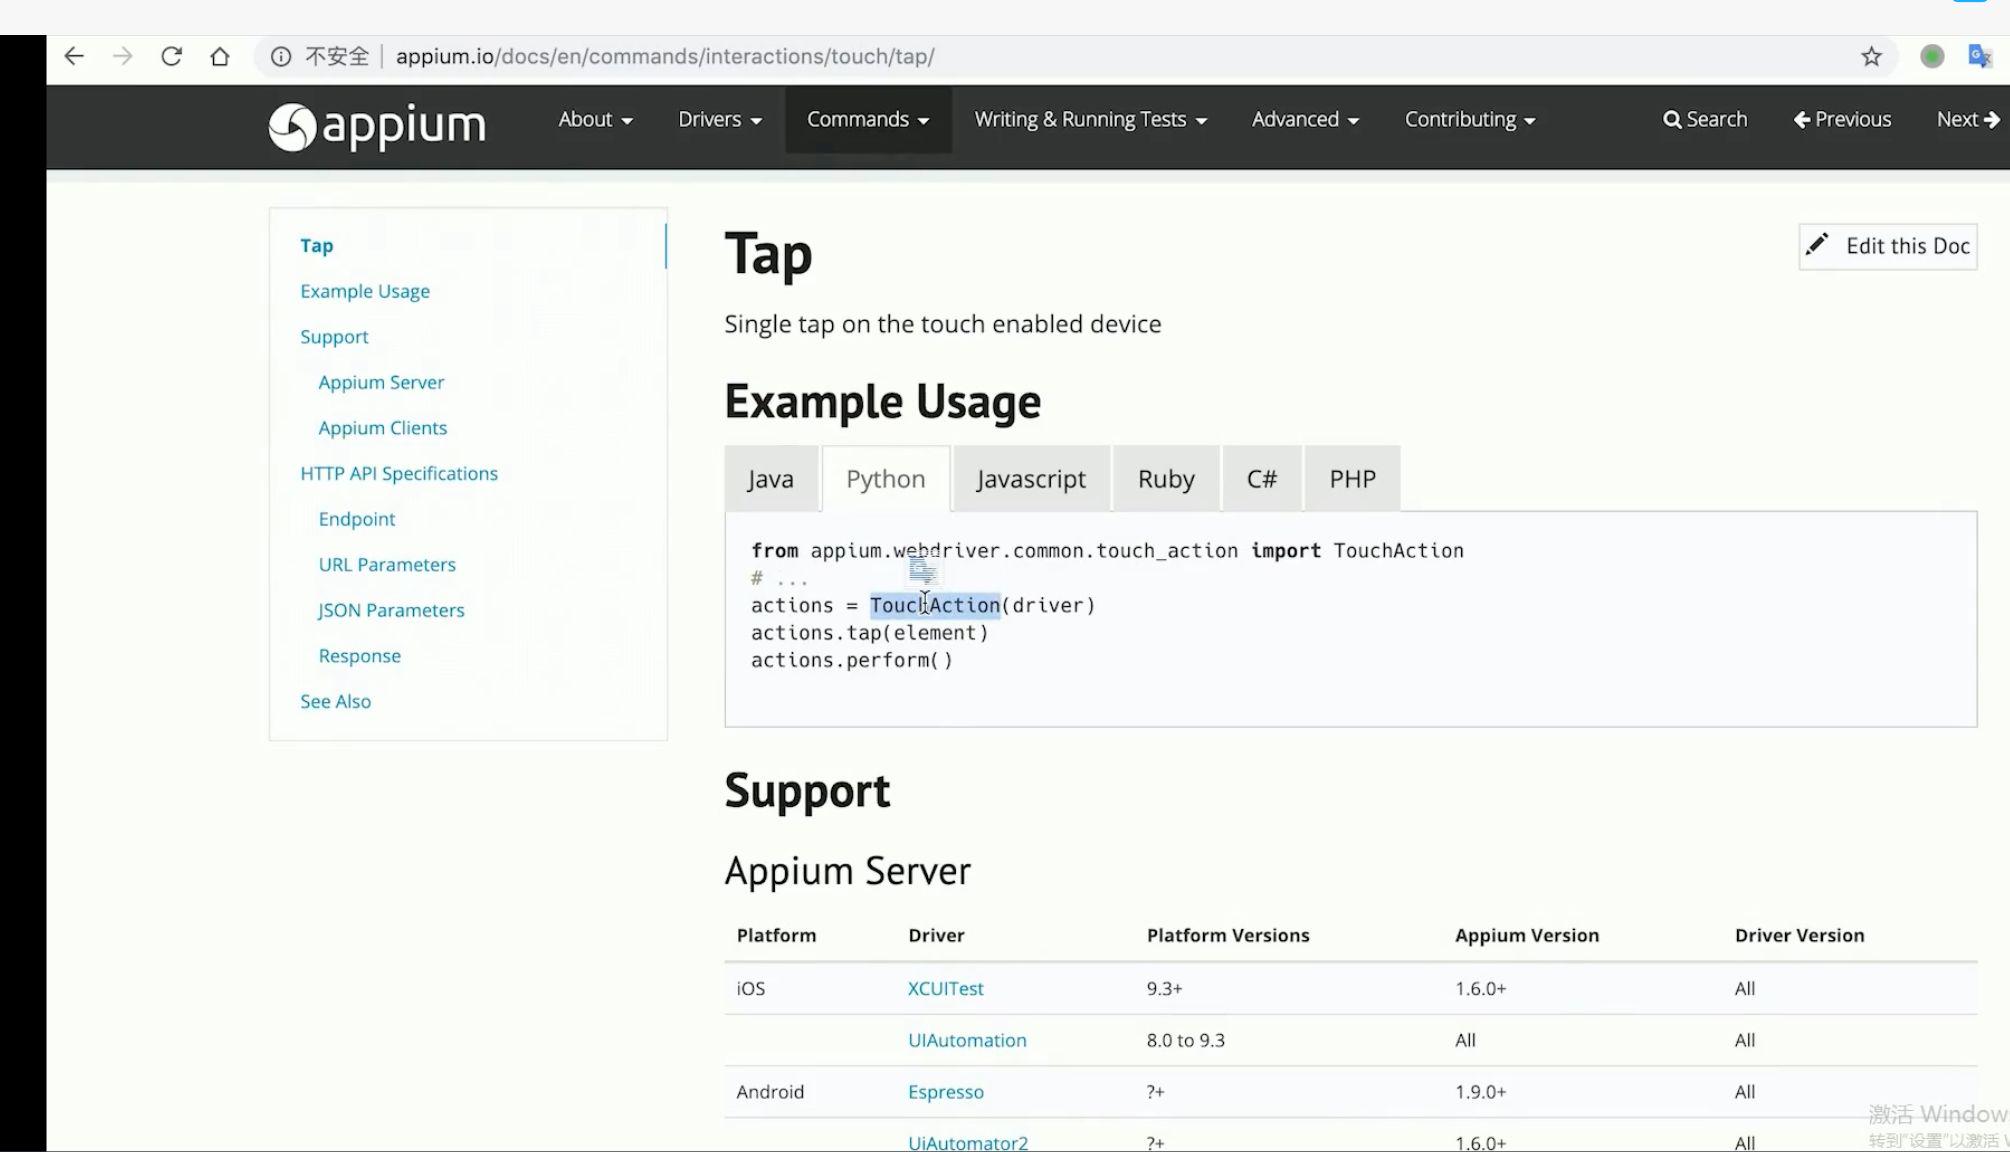
Task: Click the 'Driver Version' table header
Action: coord(1799,935)
